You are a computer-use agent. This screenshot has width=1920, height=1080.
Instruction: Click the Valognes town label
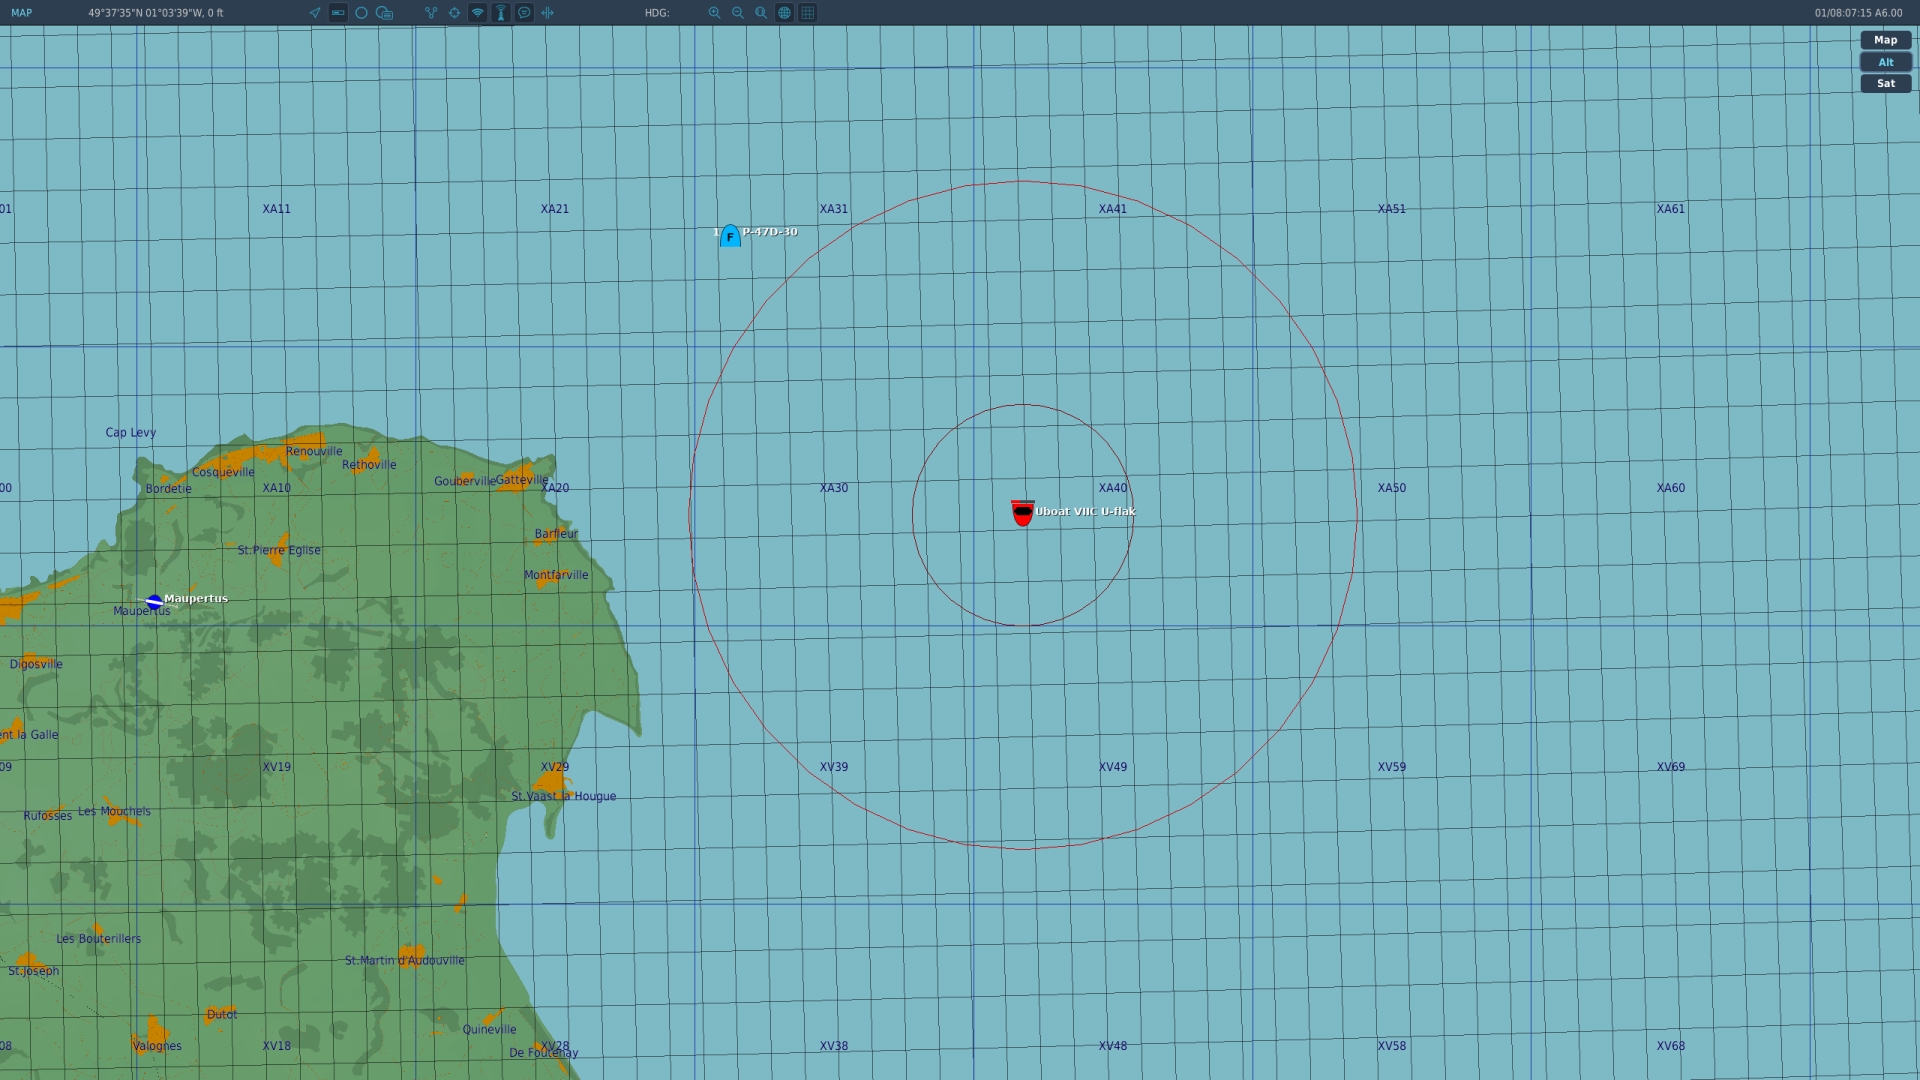(x=157, y=1046)
